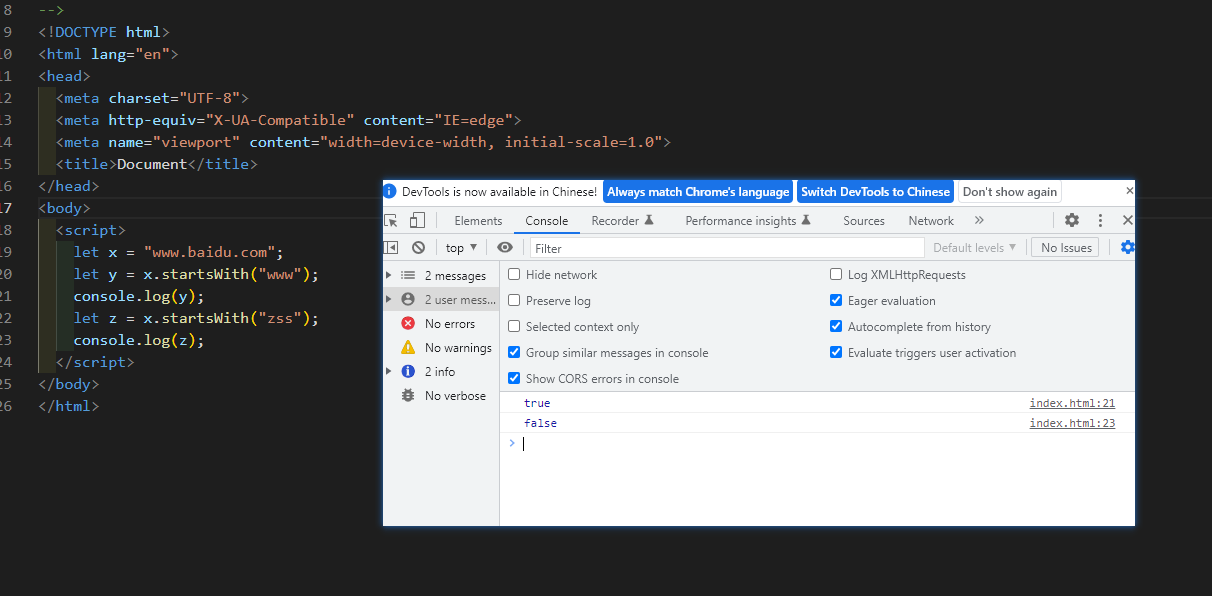Create a live expression with eye icon
Screen dimensions: 1212x596
[505, 247]
